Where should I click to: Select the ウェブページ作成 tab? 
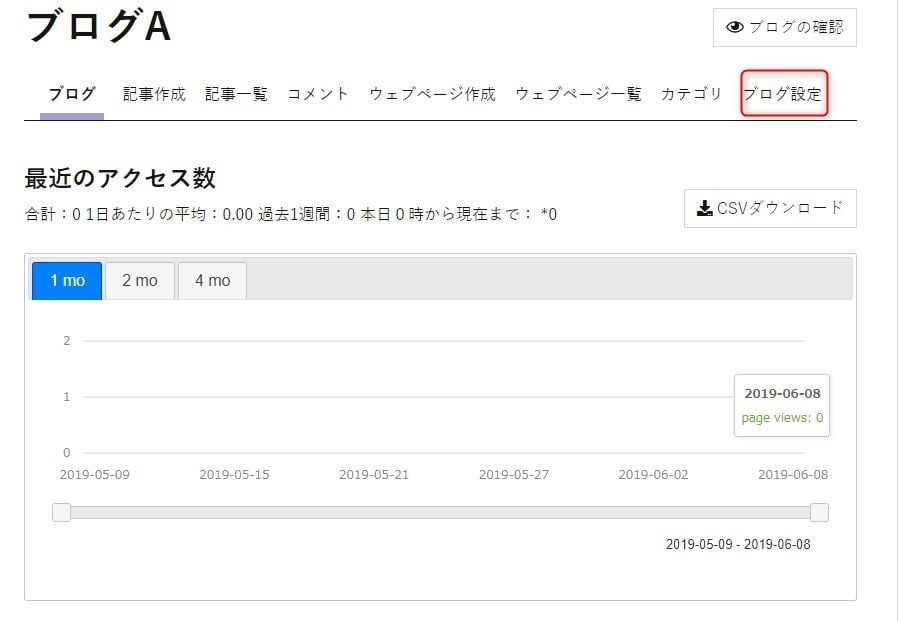[432, 93]
